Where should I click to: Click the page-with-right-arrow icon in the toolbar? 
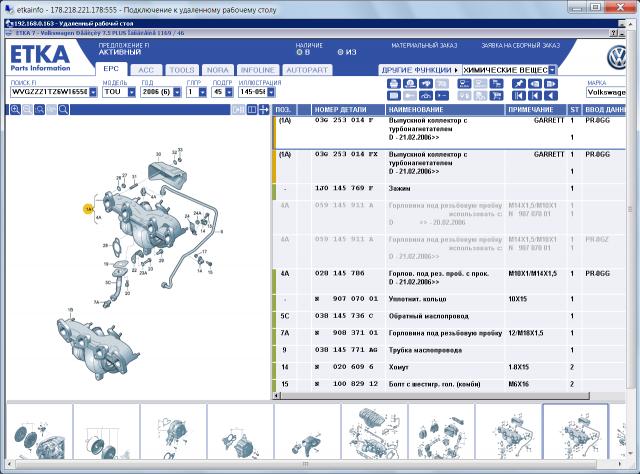tap(551, 84)
